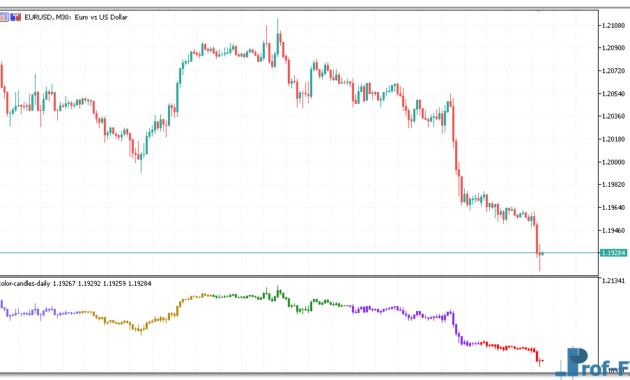This screenshot has height=380, width=630.
Task: Click the indicator value 1.19292
Action: [89, 284]
